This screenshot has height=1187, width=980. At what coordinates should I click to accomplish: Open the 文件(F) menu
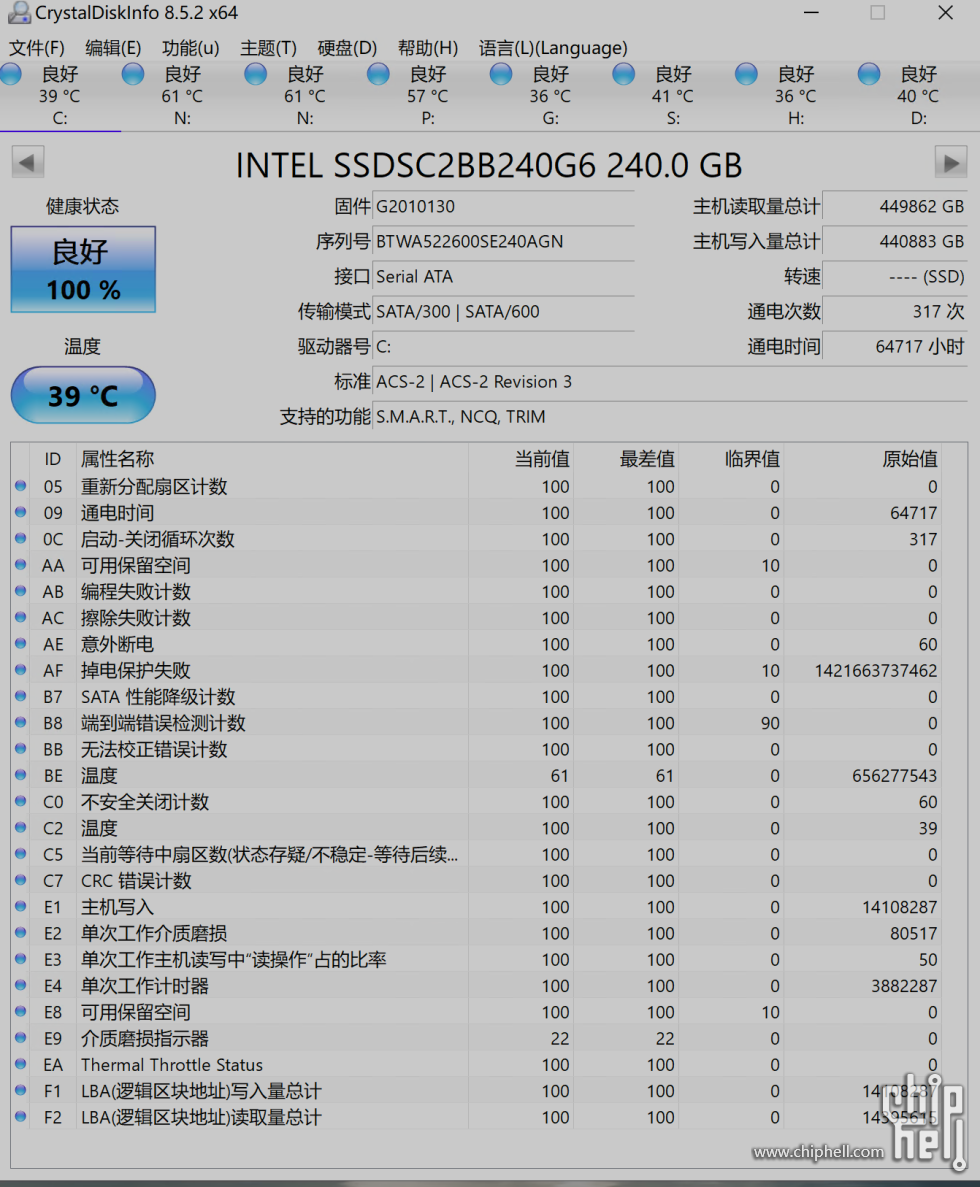click(x=36, y=48)
